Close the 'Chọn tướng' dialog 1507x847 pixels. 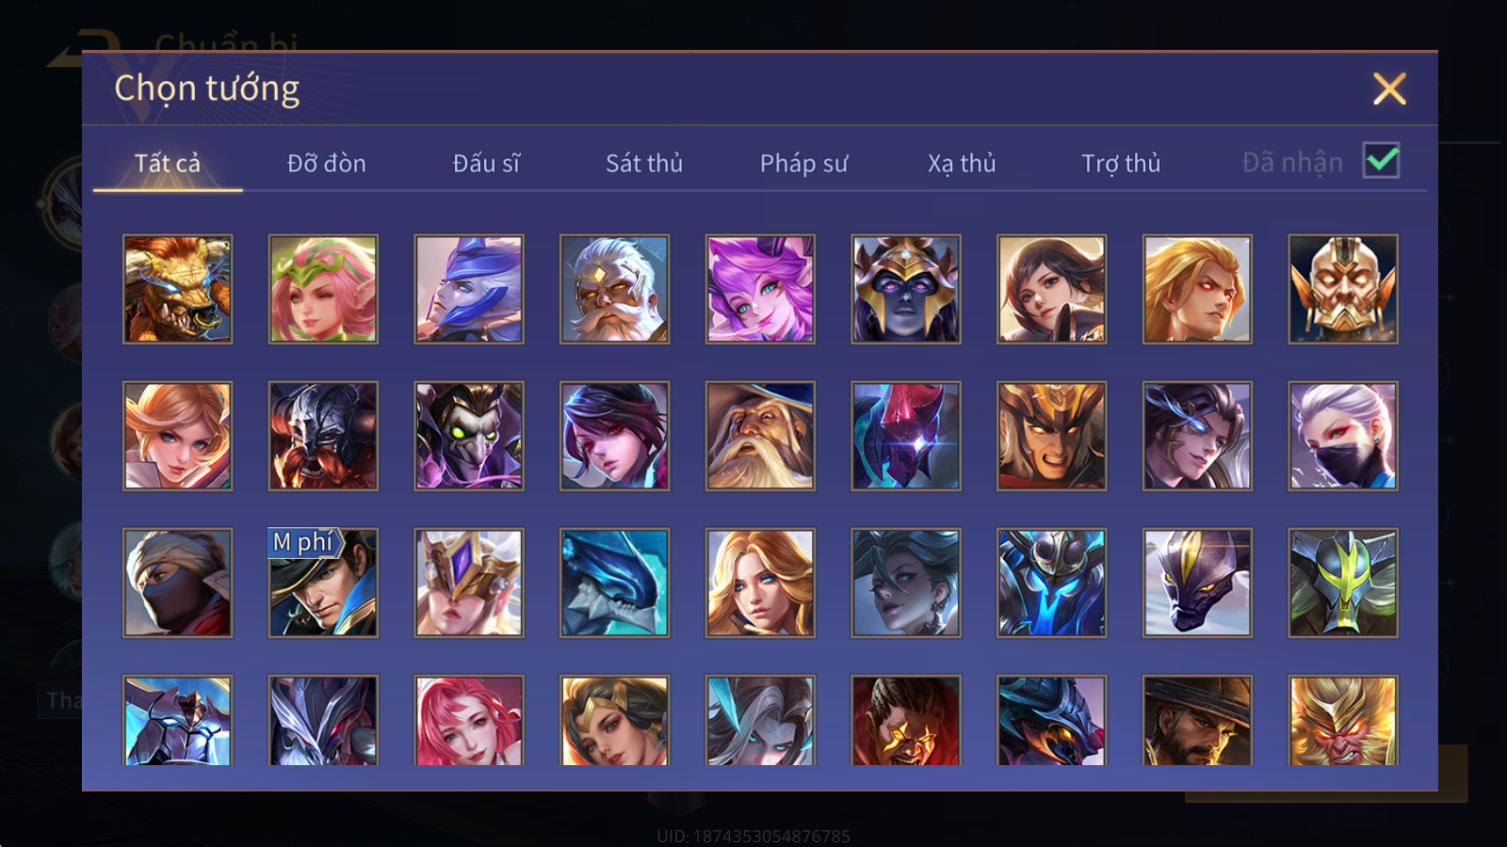pos(1389,89)
